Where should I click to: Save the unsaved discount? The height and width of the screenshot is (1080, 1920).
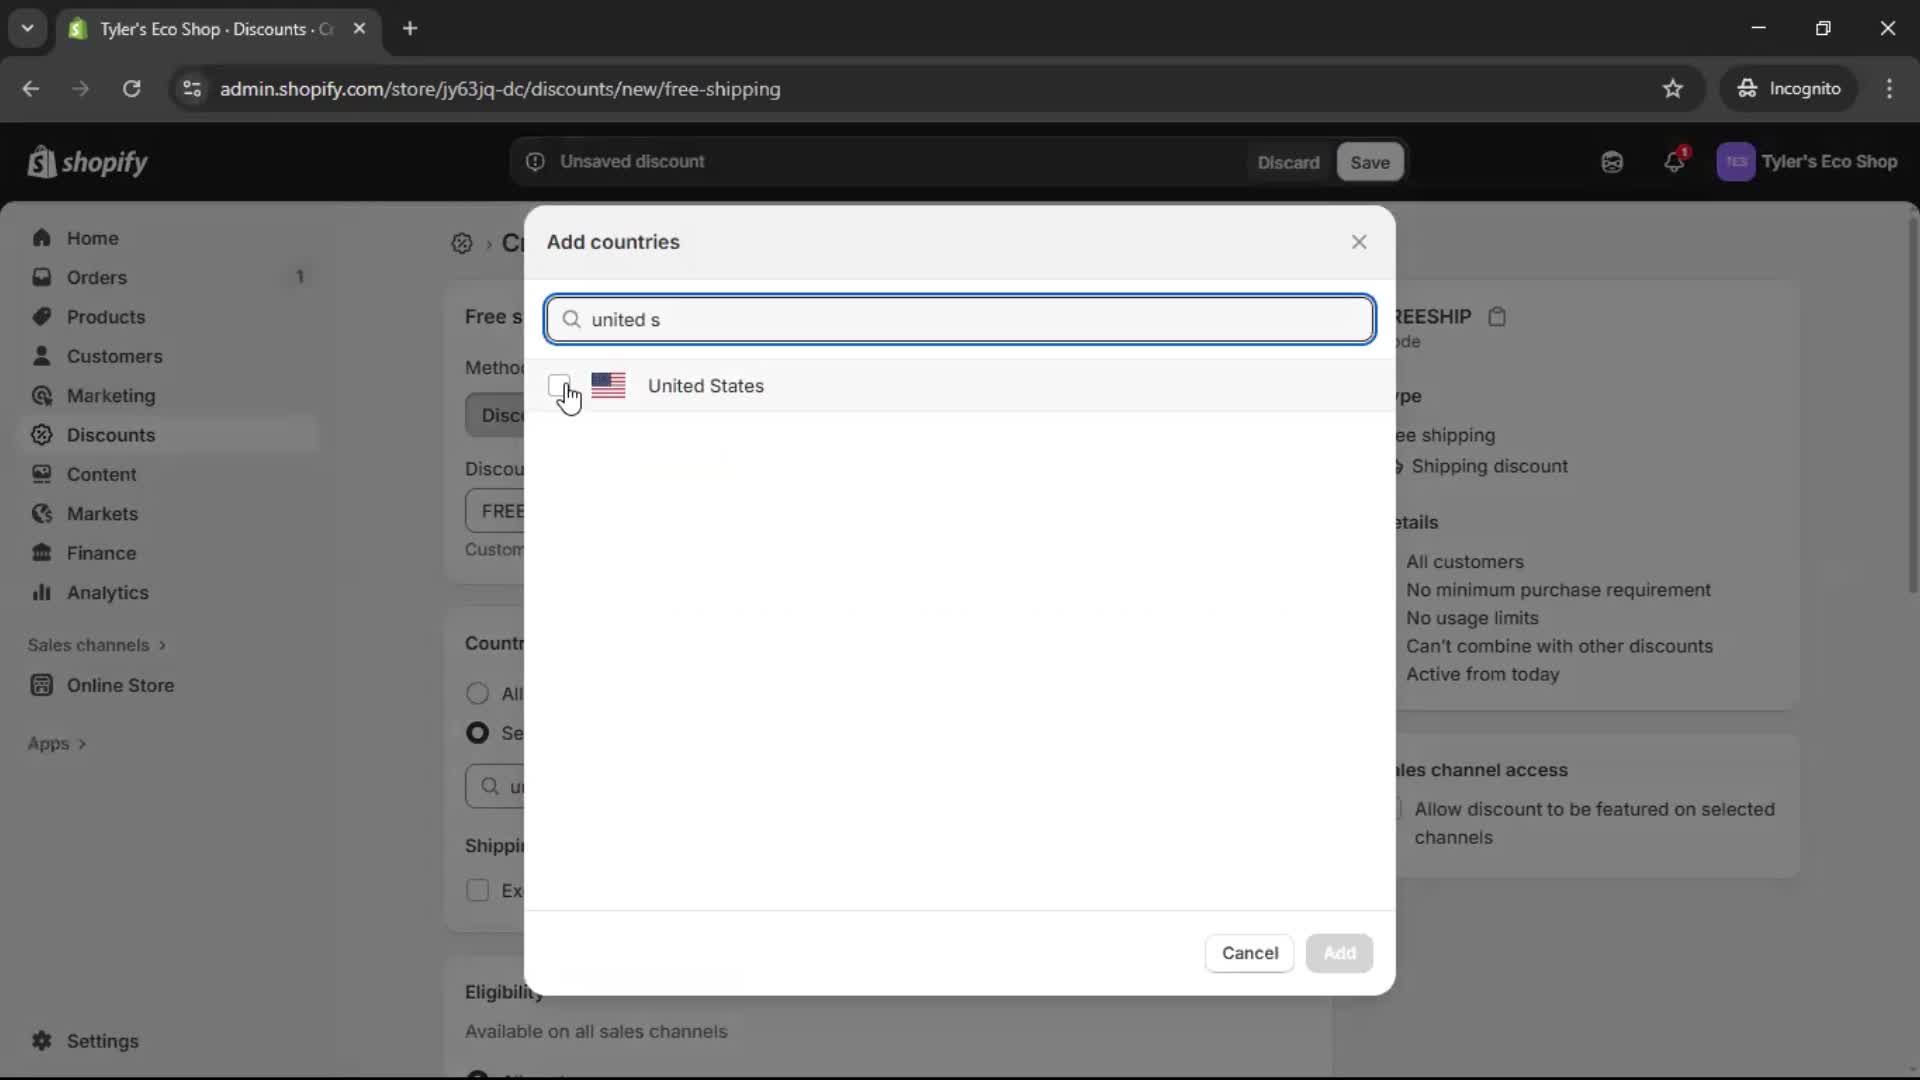pyautogui.click(x=1368, y=161)
